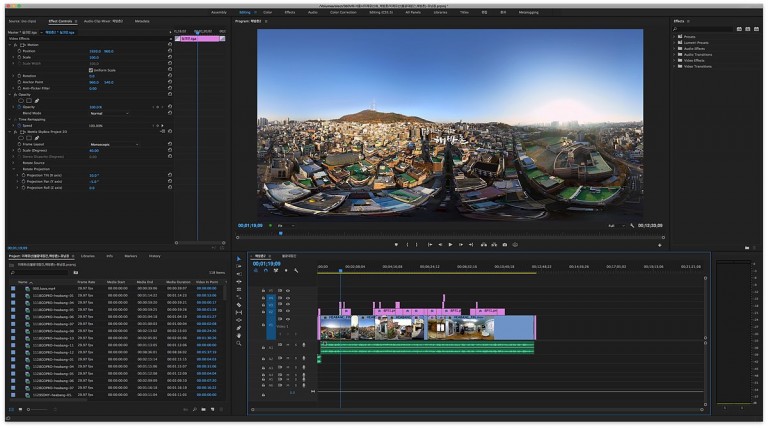Select the Hand tool

[239, 334]
